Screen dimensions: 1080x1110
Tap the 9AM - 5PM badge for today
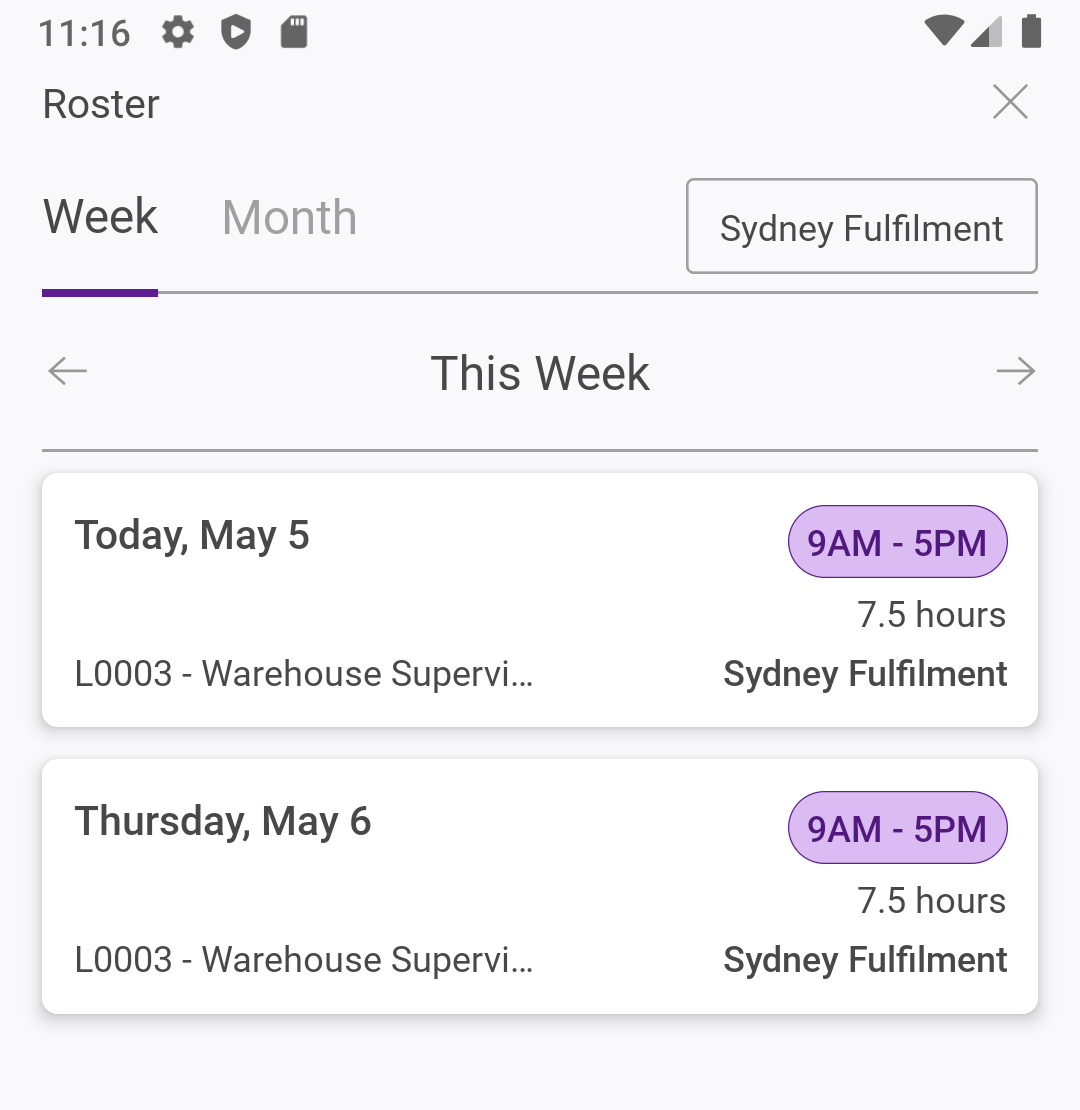click(897, 542)
